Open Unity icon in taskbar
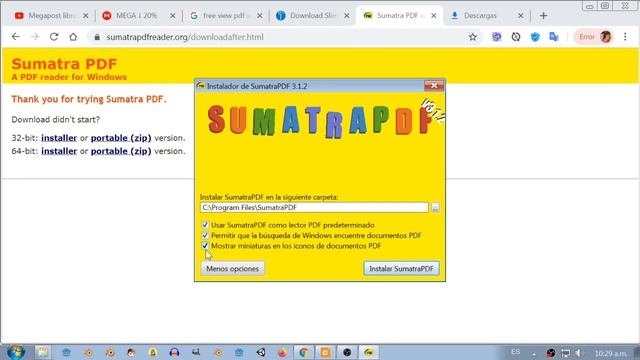640x360 pixels. [x=261, y=352]
